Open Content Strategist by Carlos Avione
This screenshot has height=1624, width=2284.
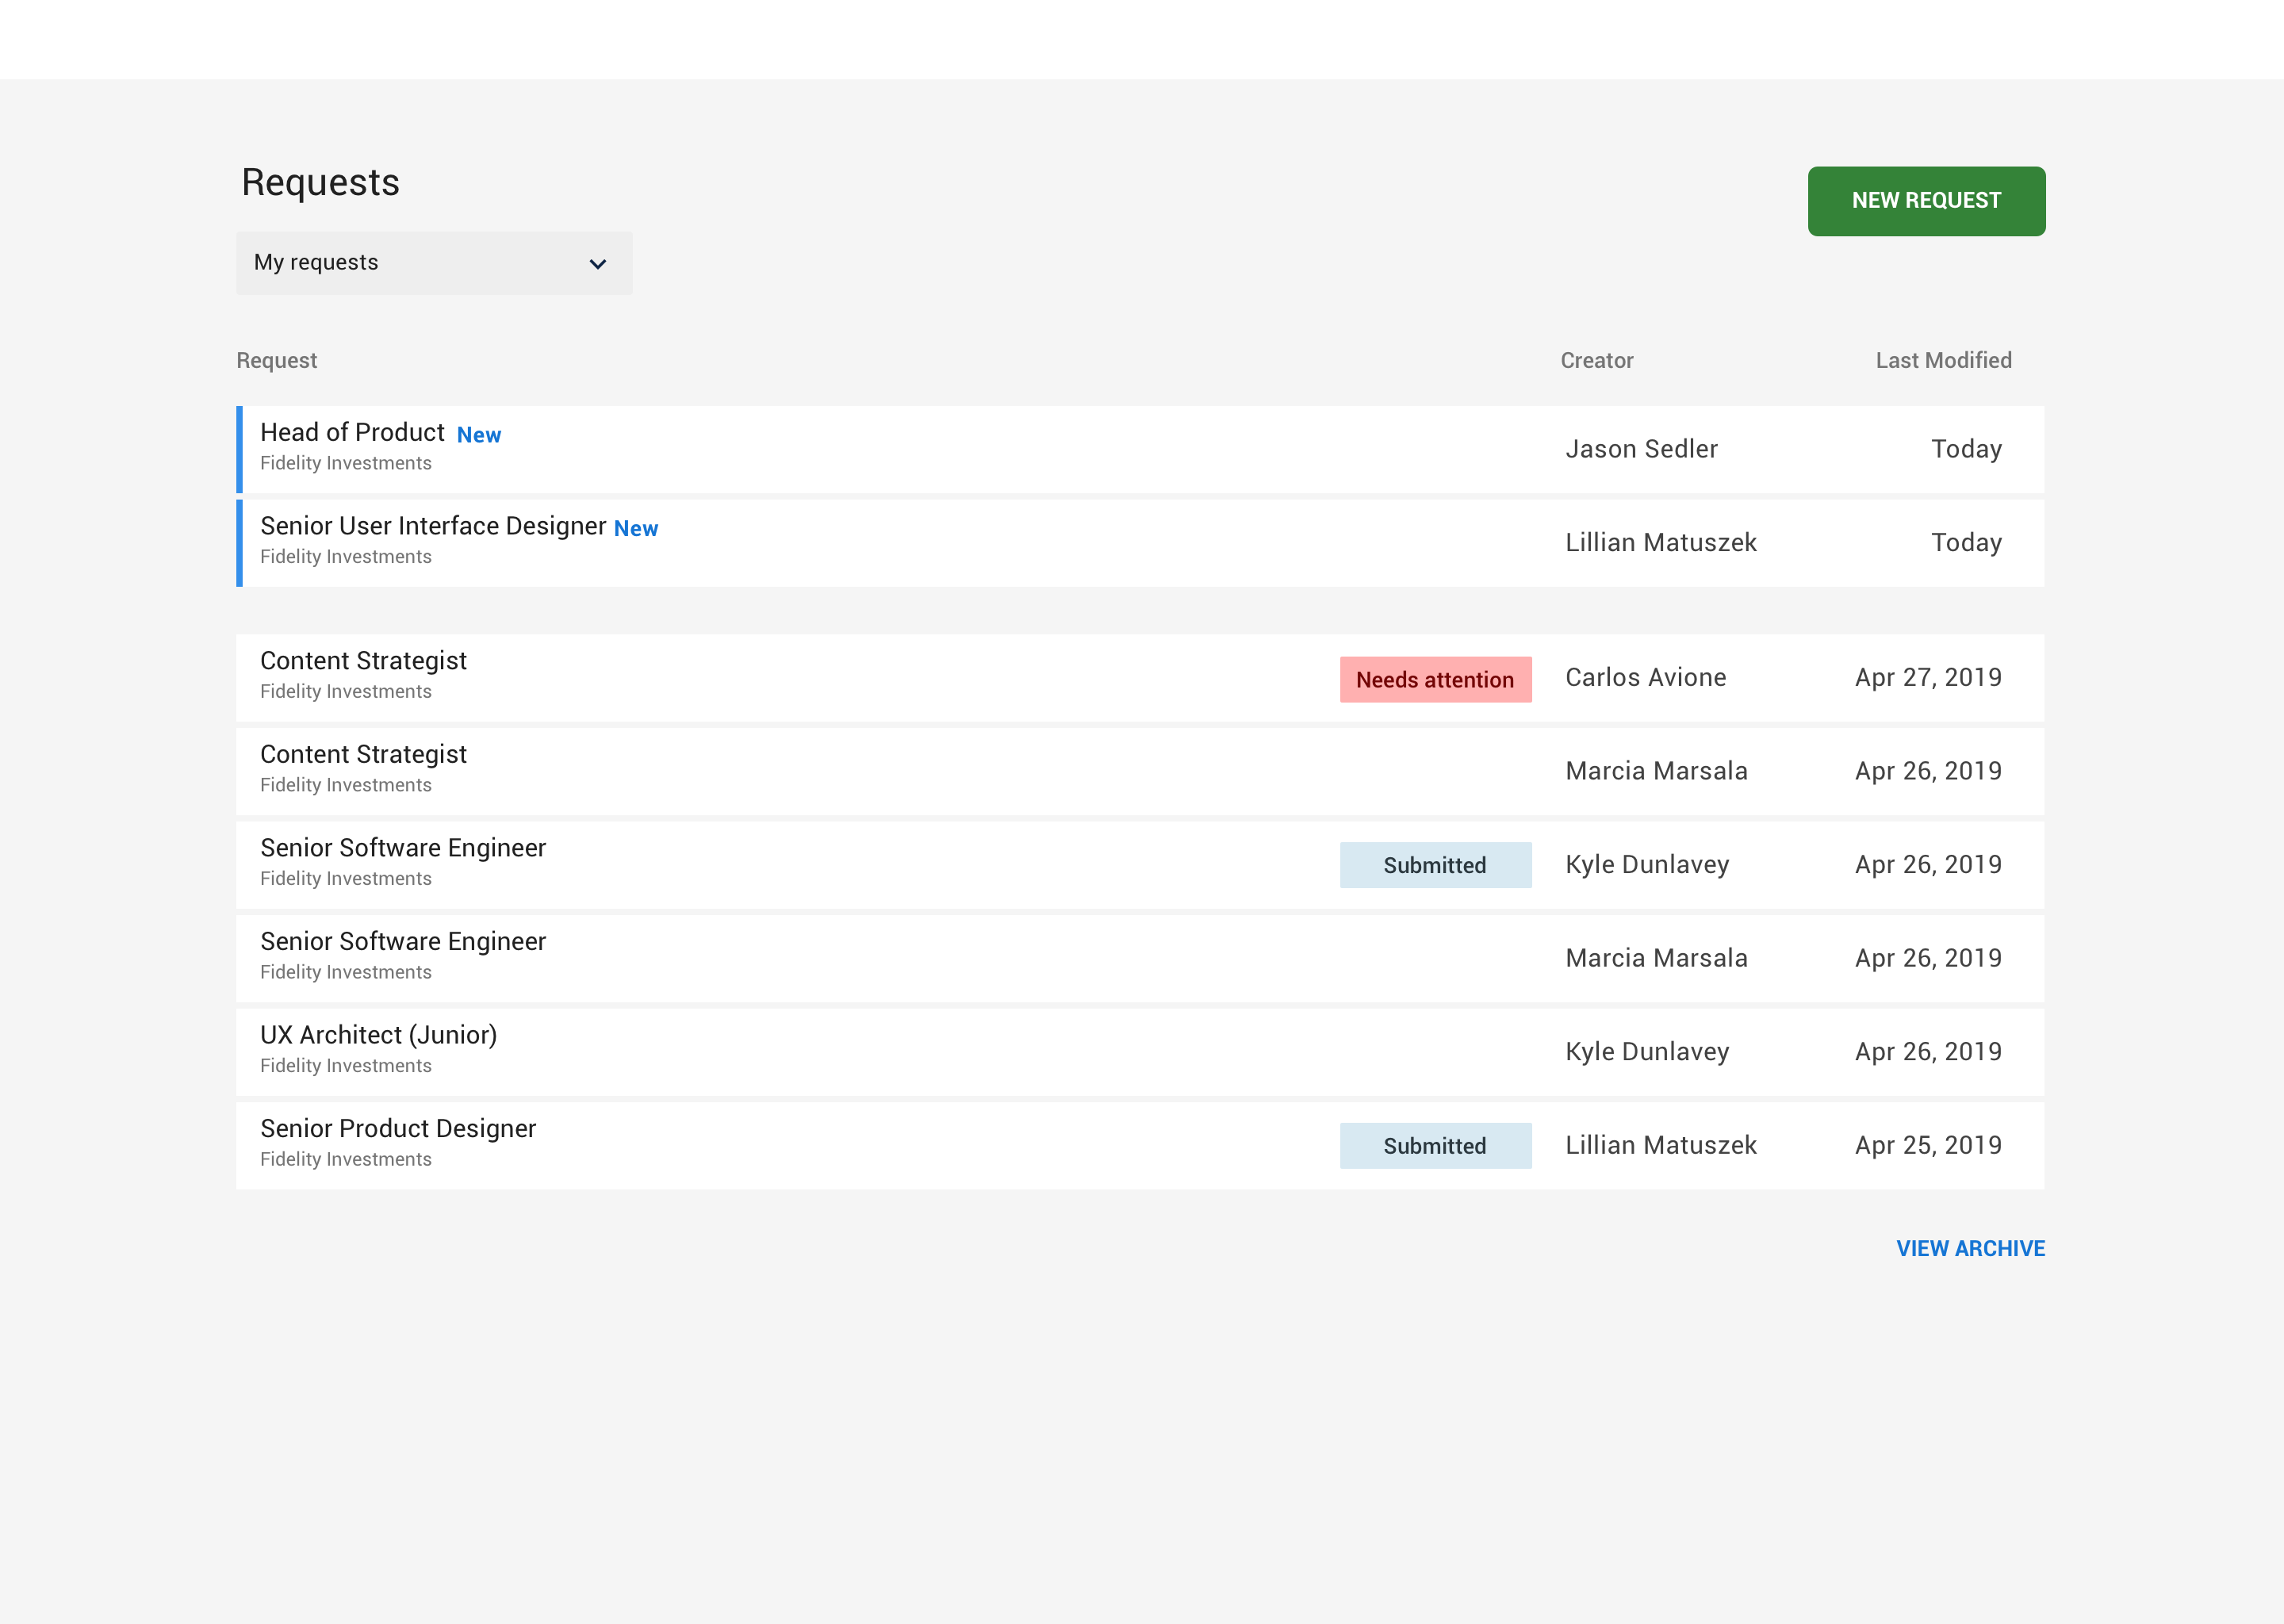363,661
